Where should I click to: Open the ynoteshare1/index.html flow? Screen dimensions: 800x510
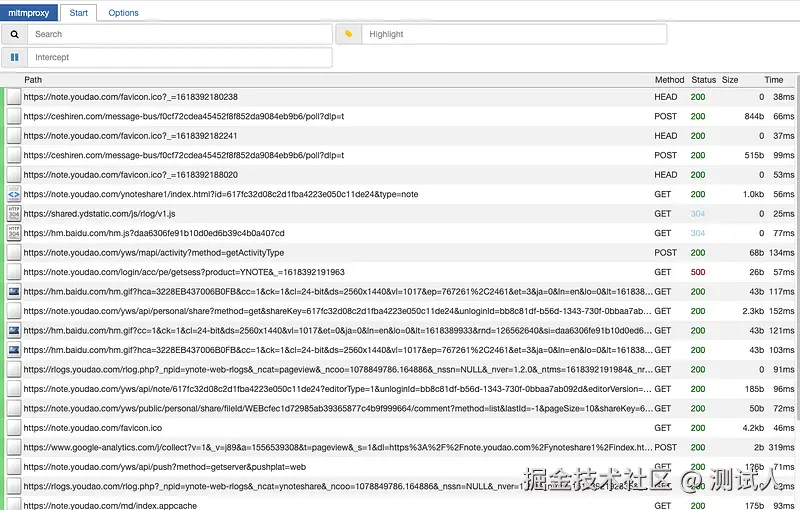point(400,194)
